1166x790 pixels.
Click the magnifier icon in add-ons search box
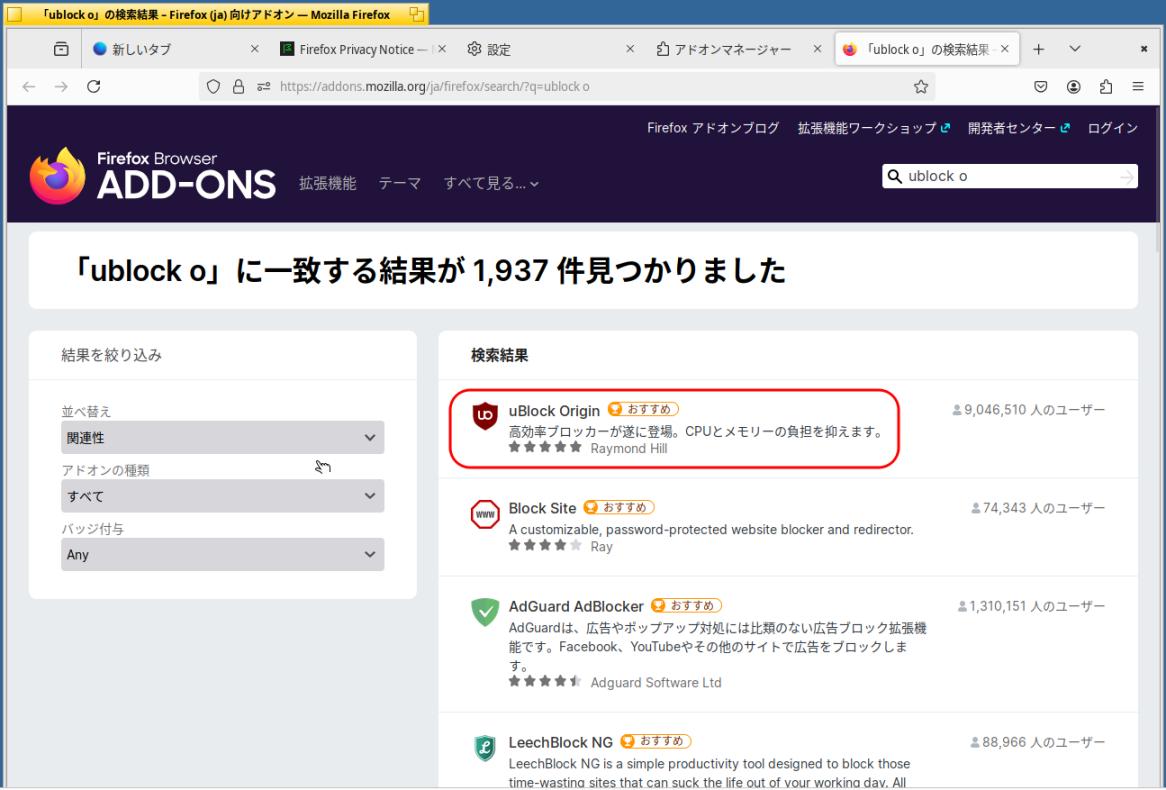(895, 176)
